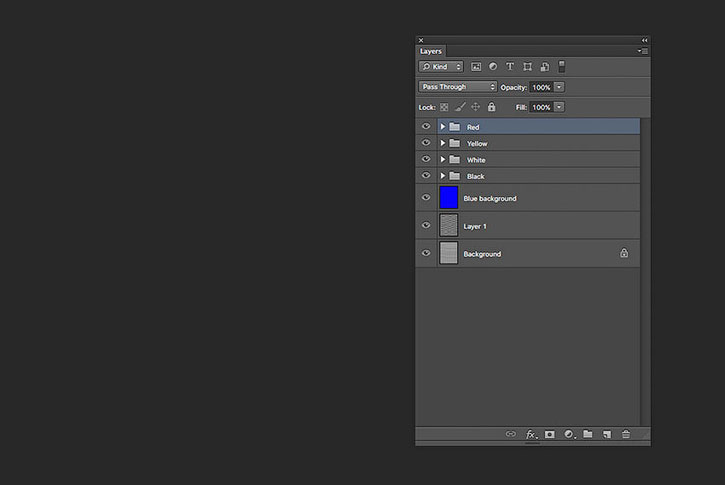Lock position move icon
This screenshot has width=725, height=485.
click(x=475, y=107)
